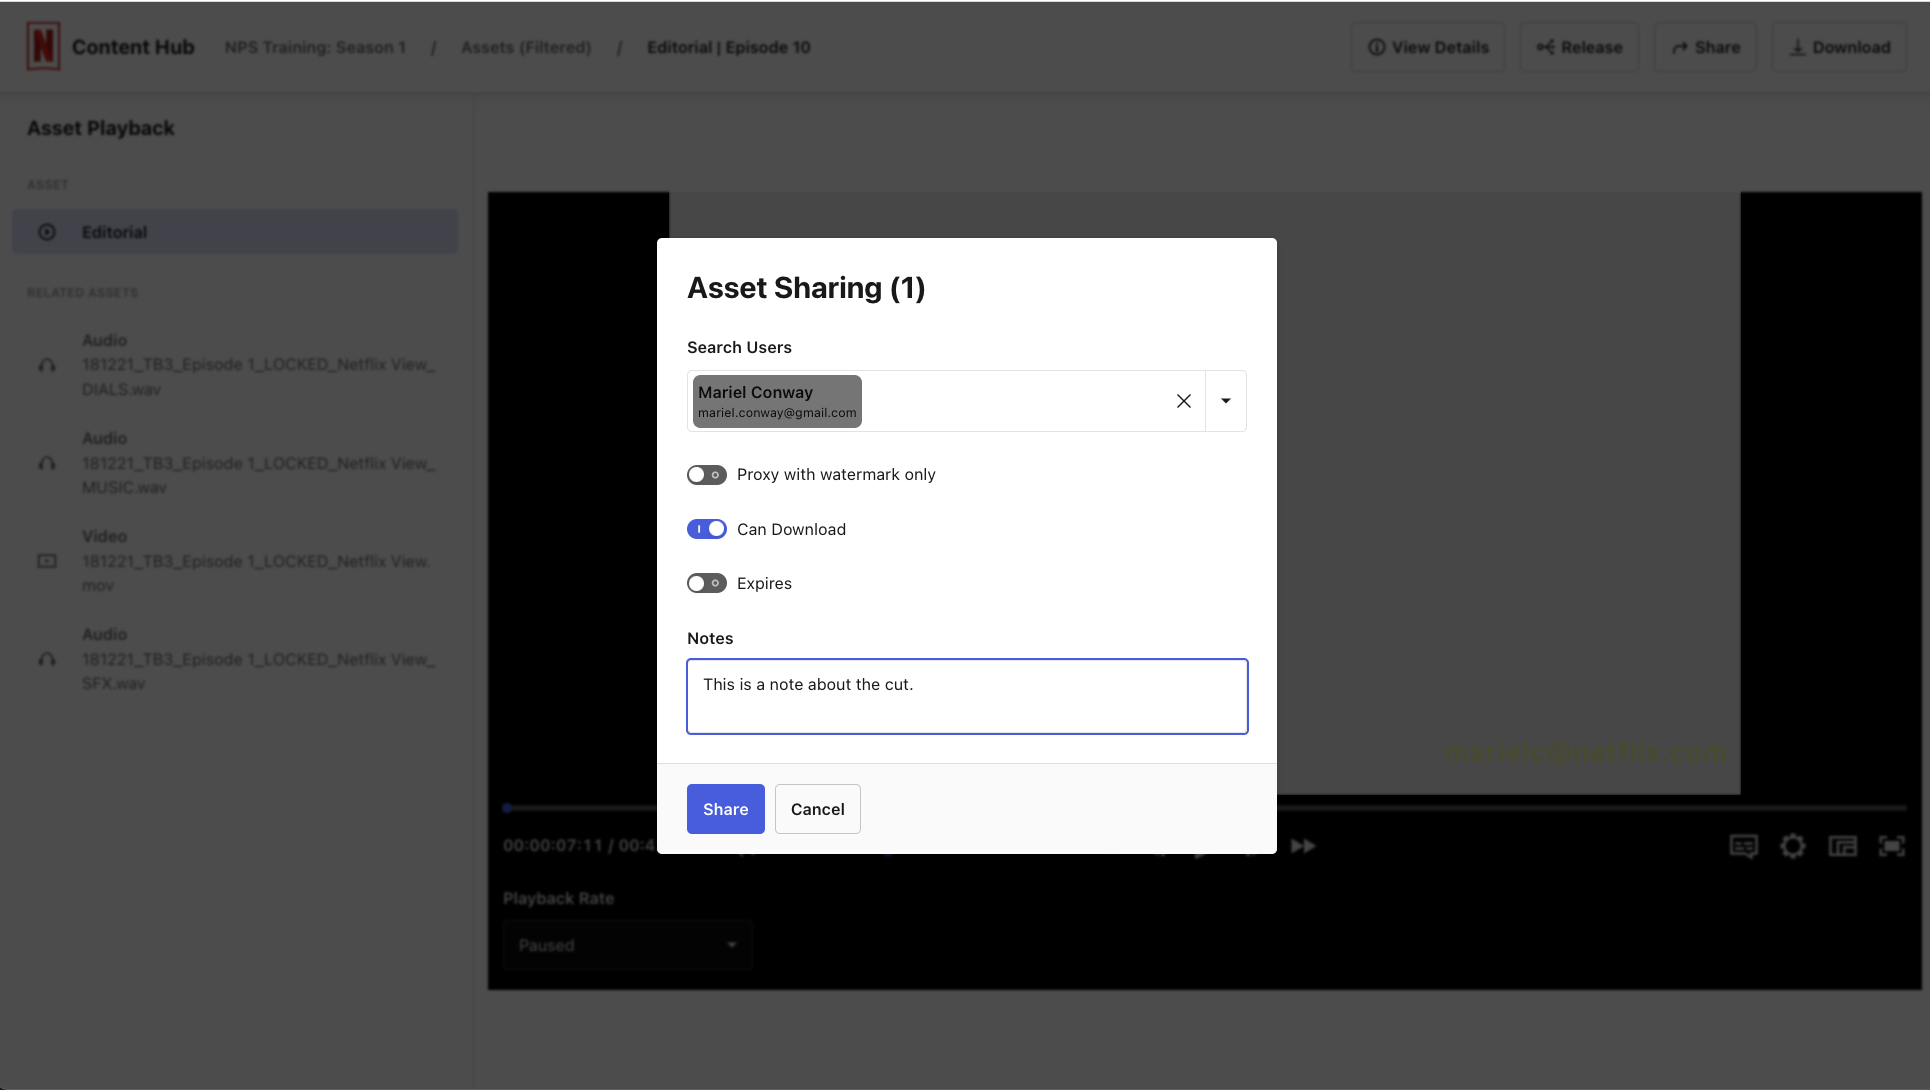Image resolution: width=1930 pixels, height=1090 pixels.
Task: Click the video icon beside the .mov asset
Action: (47, 561)
